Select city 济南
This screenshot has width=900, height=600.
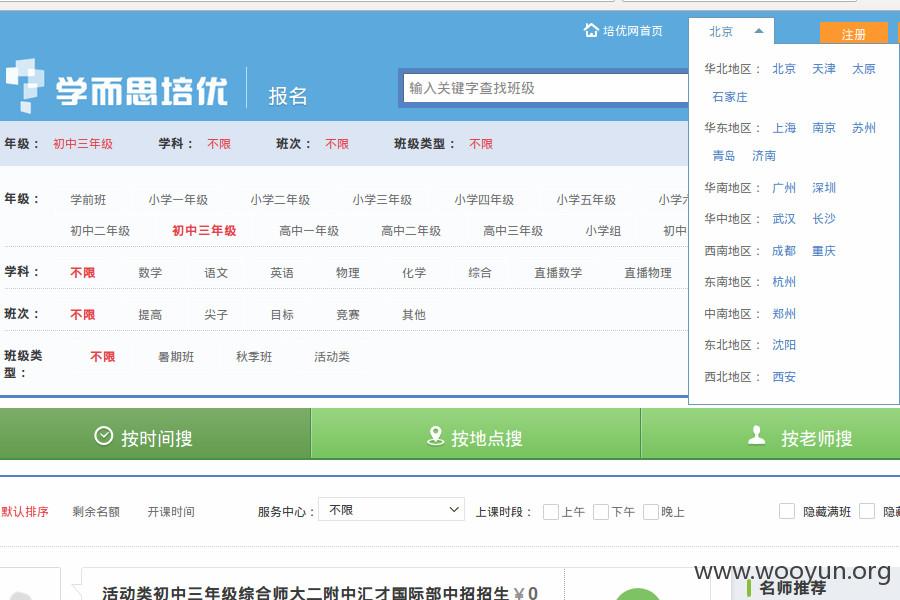pyautogui.click(x=764, y=156)
